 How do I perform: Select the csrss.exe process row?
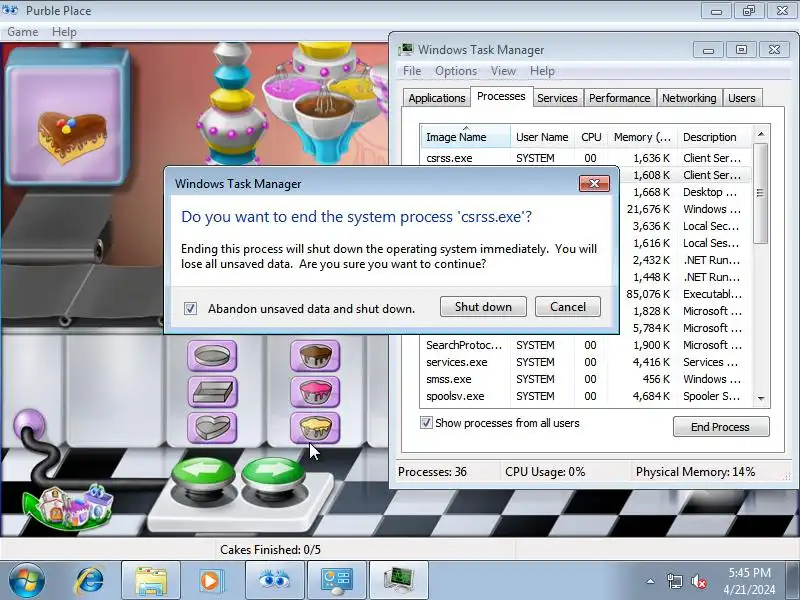(x=586, y=158)
